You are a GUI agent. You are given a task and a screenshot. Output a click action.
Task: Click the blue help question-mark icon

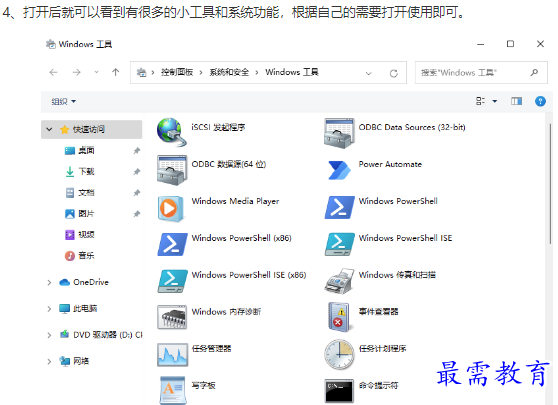coord(540,101)
